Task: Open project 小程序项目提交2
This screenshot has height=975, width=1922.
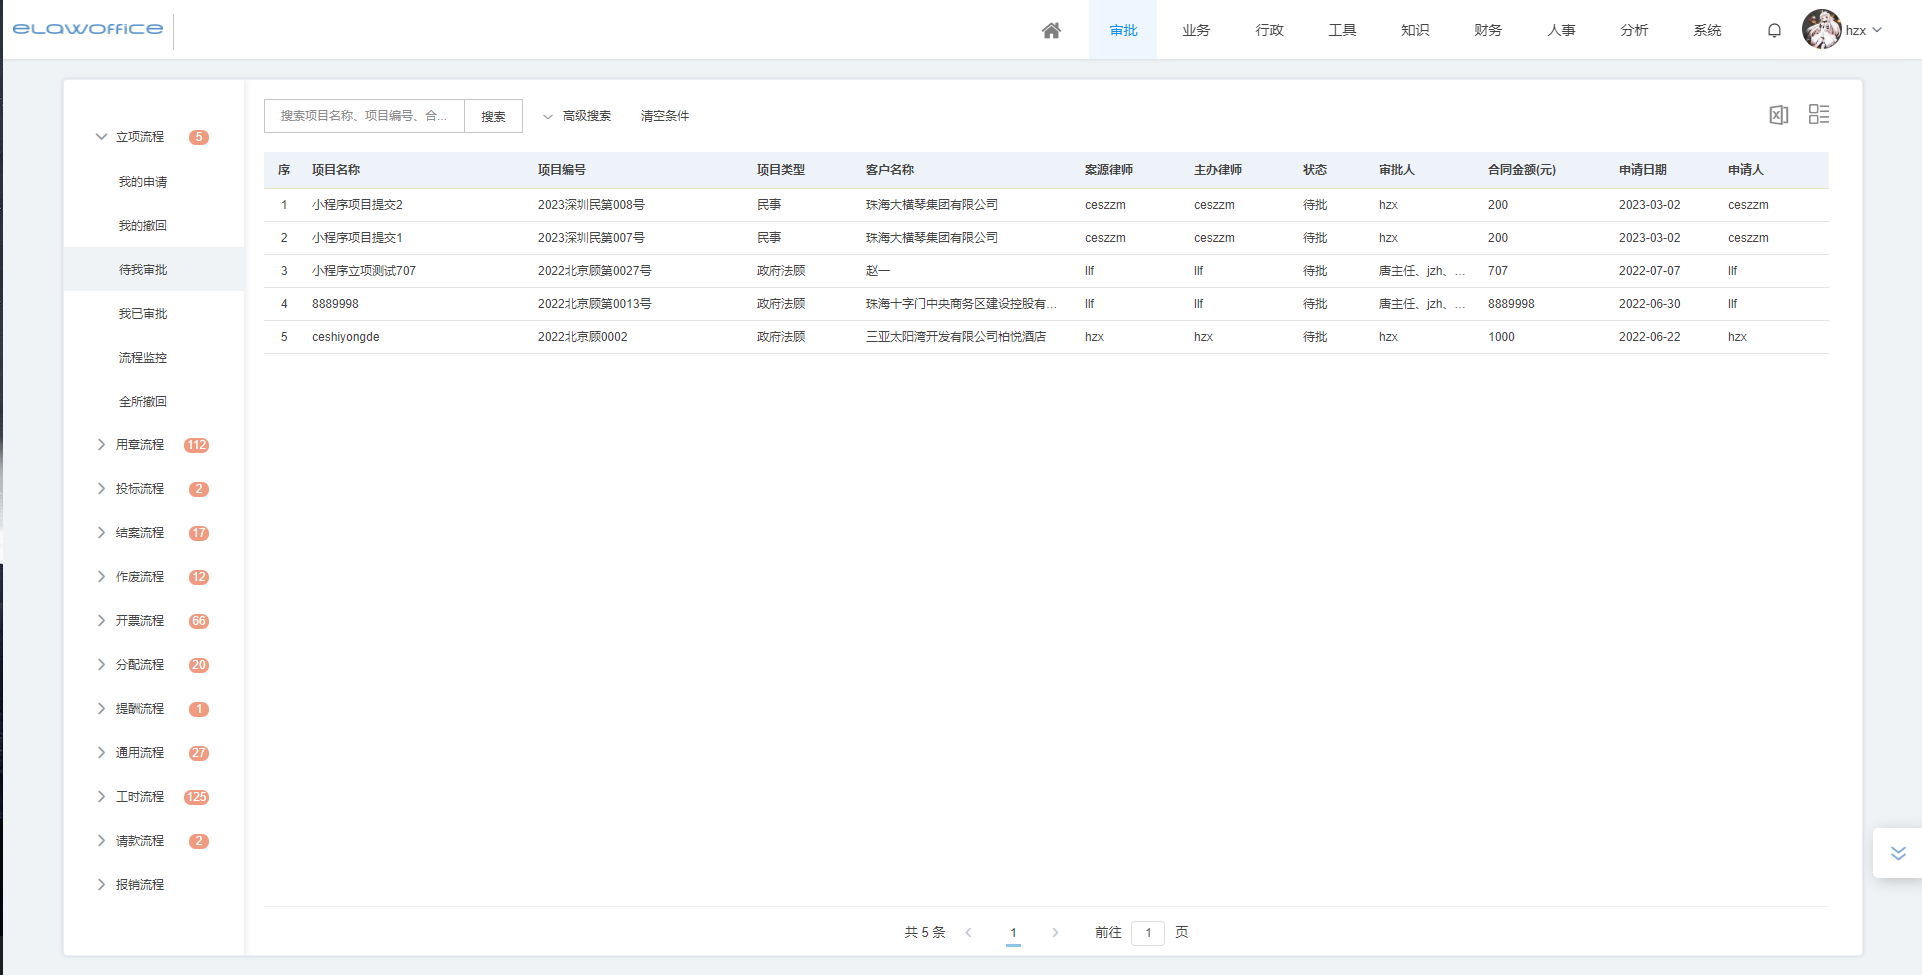Action: coord(357,205)
